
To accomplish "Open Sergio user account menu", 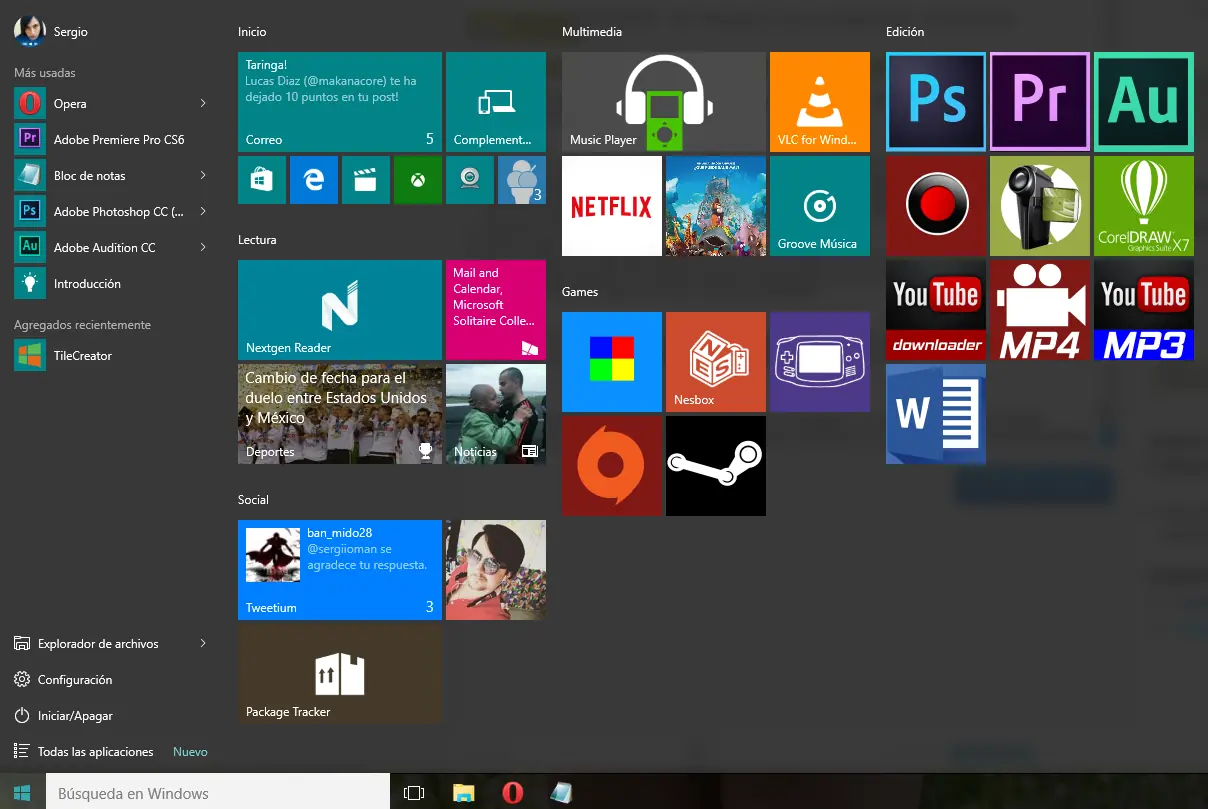I will (x=52, y=31).
